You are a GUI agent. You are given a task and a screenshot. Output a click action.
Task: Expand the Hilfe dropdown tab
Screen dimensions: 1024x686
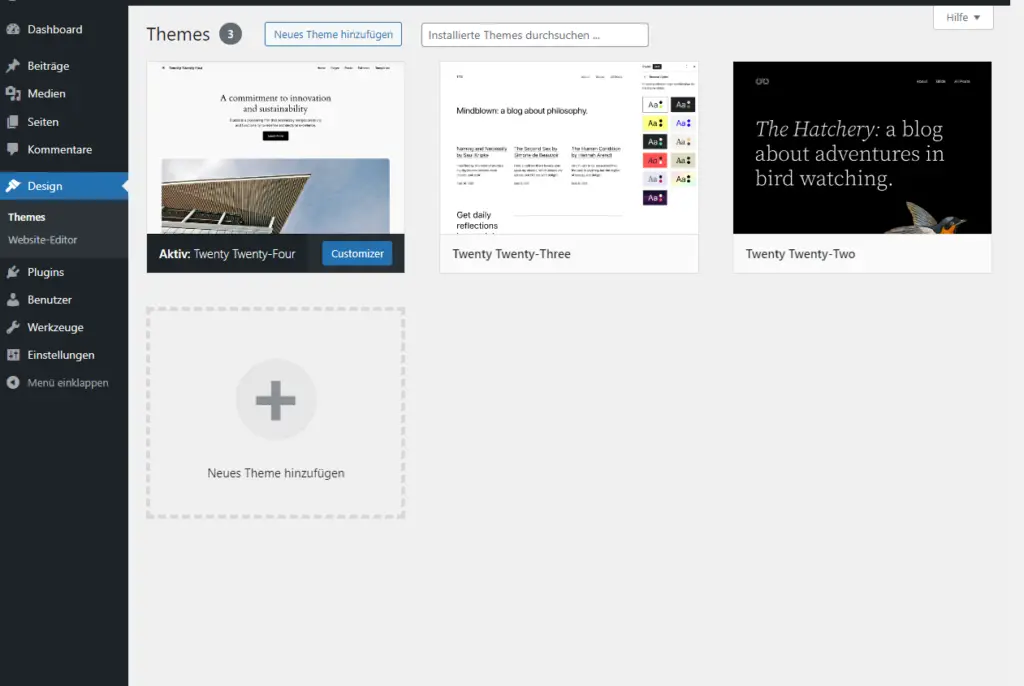963,17
